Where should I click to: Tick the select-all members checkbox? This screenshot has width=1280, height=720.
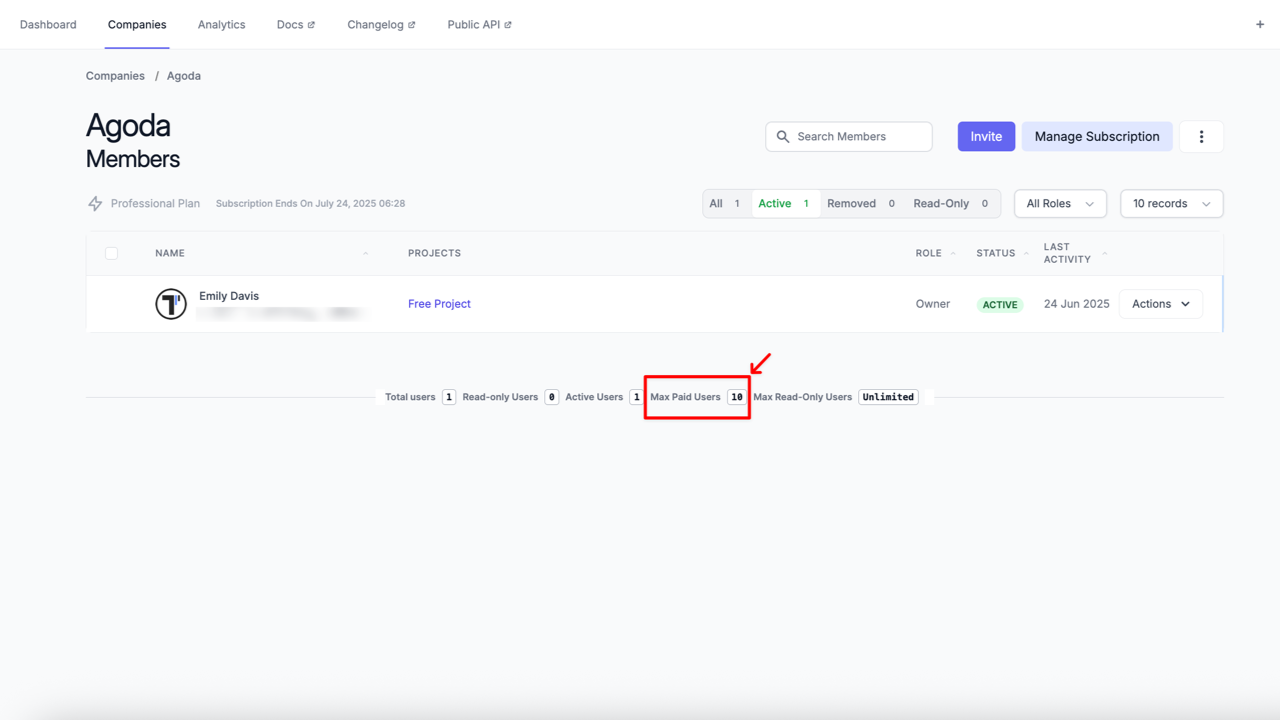point(112,254)
